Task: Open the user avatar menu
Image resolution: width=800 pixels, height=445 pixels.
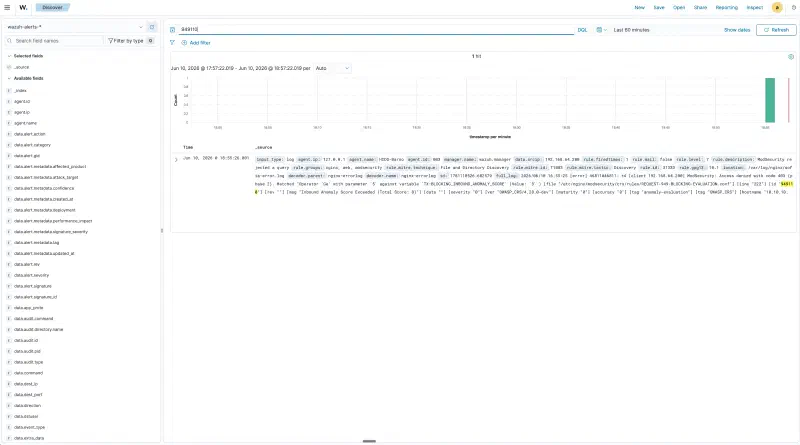Action: coord(777,8)
